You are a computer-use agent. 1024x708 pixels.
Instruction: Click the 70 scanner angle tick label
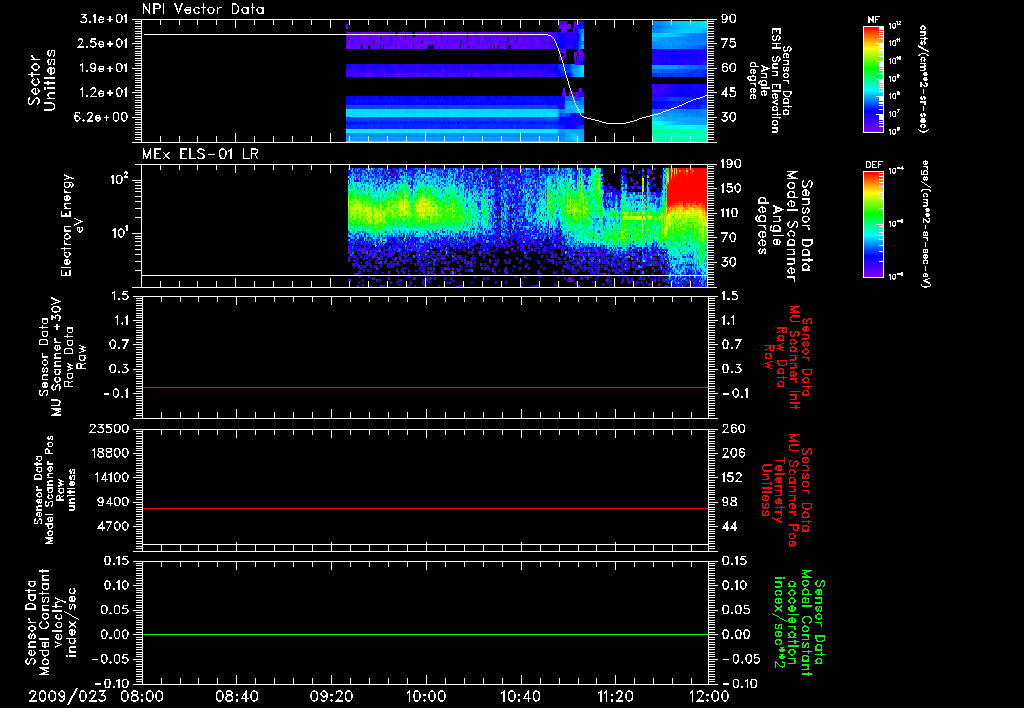click(x=728, y=238)
